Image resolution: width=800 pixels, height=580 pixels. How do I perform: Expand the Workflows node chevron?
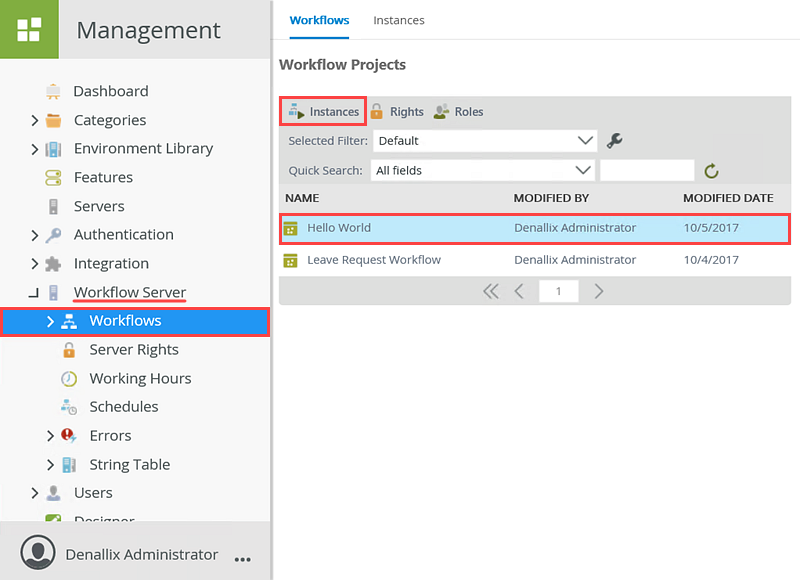[50, 321]
